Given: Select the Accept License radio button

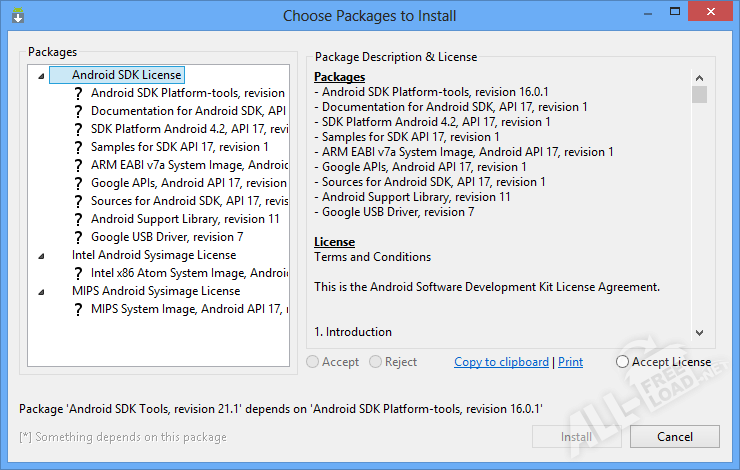Looking at the screenshot, I should (x=623, y=362).
